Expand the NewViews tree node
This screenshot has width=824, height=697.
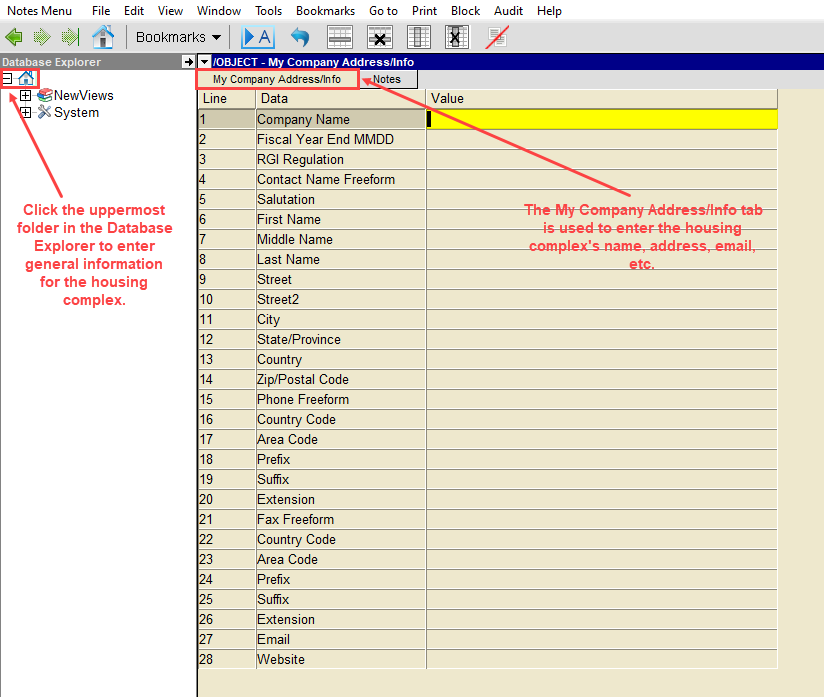click(x=25, y=96)
